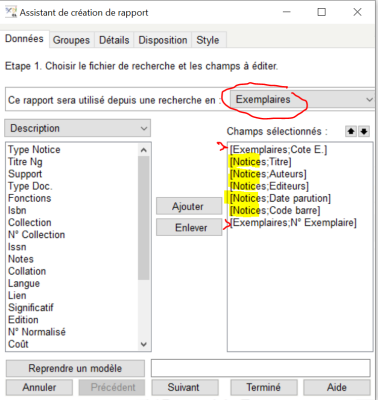Move selected field down with arrow icon
This screenshot has width=378, height=400.
point(364,131)
